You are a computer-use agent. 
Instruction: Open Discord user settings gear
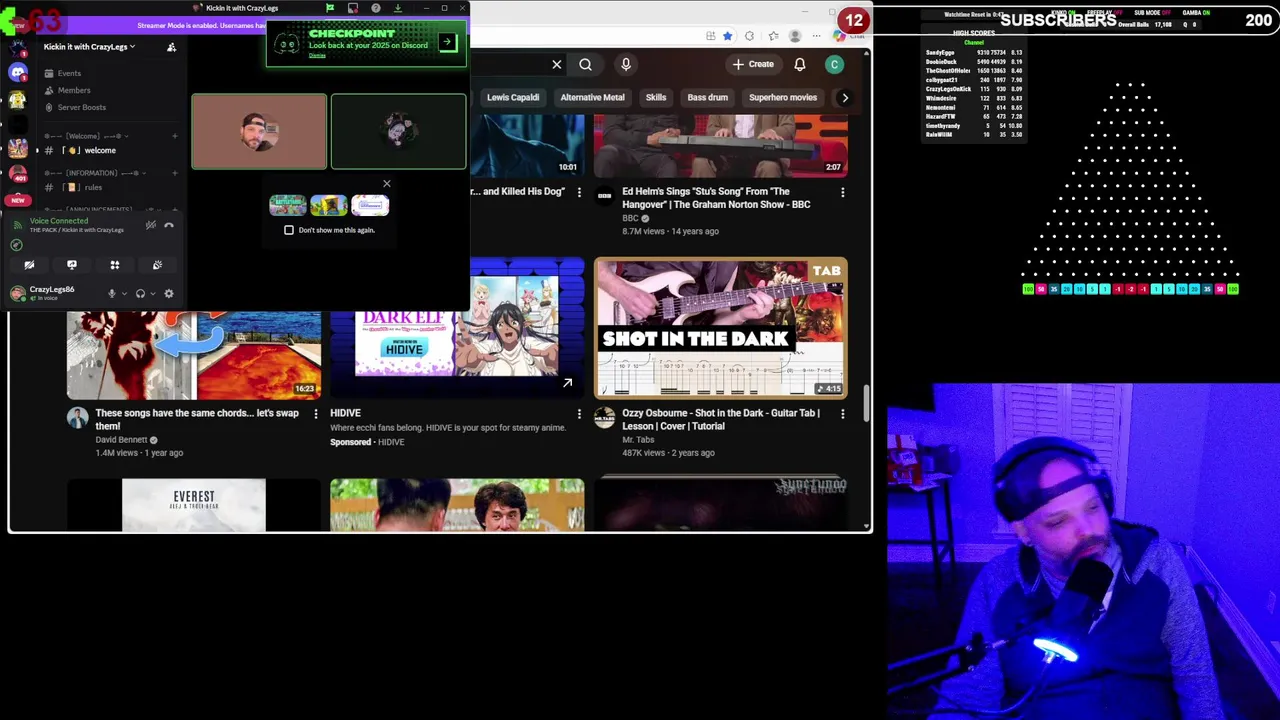point(168,293)
